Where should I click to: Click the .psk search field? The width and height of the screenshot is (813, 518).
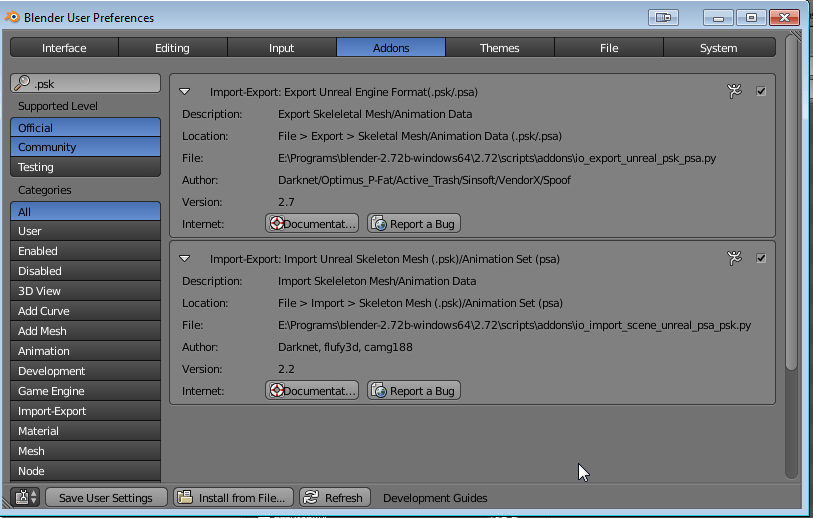(x=86, y=83)
